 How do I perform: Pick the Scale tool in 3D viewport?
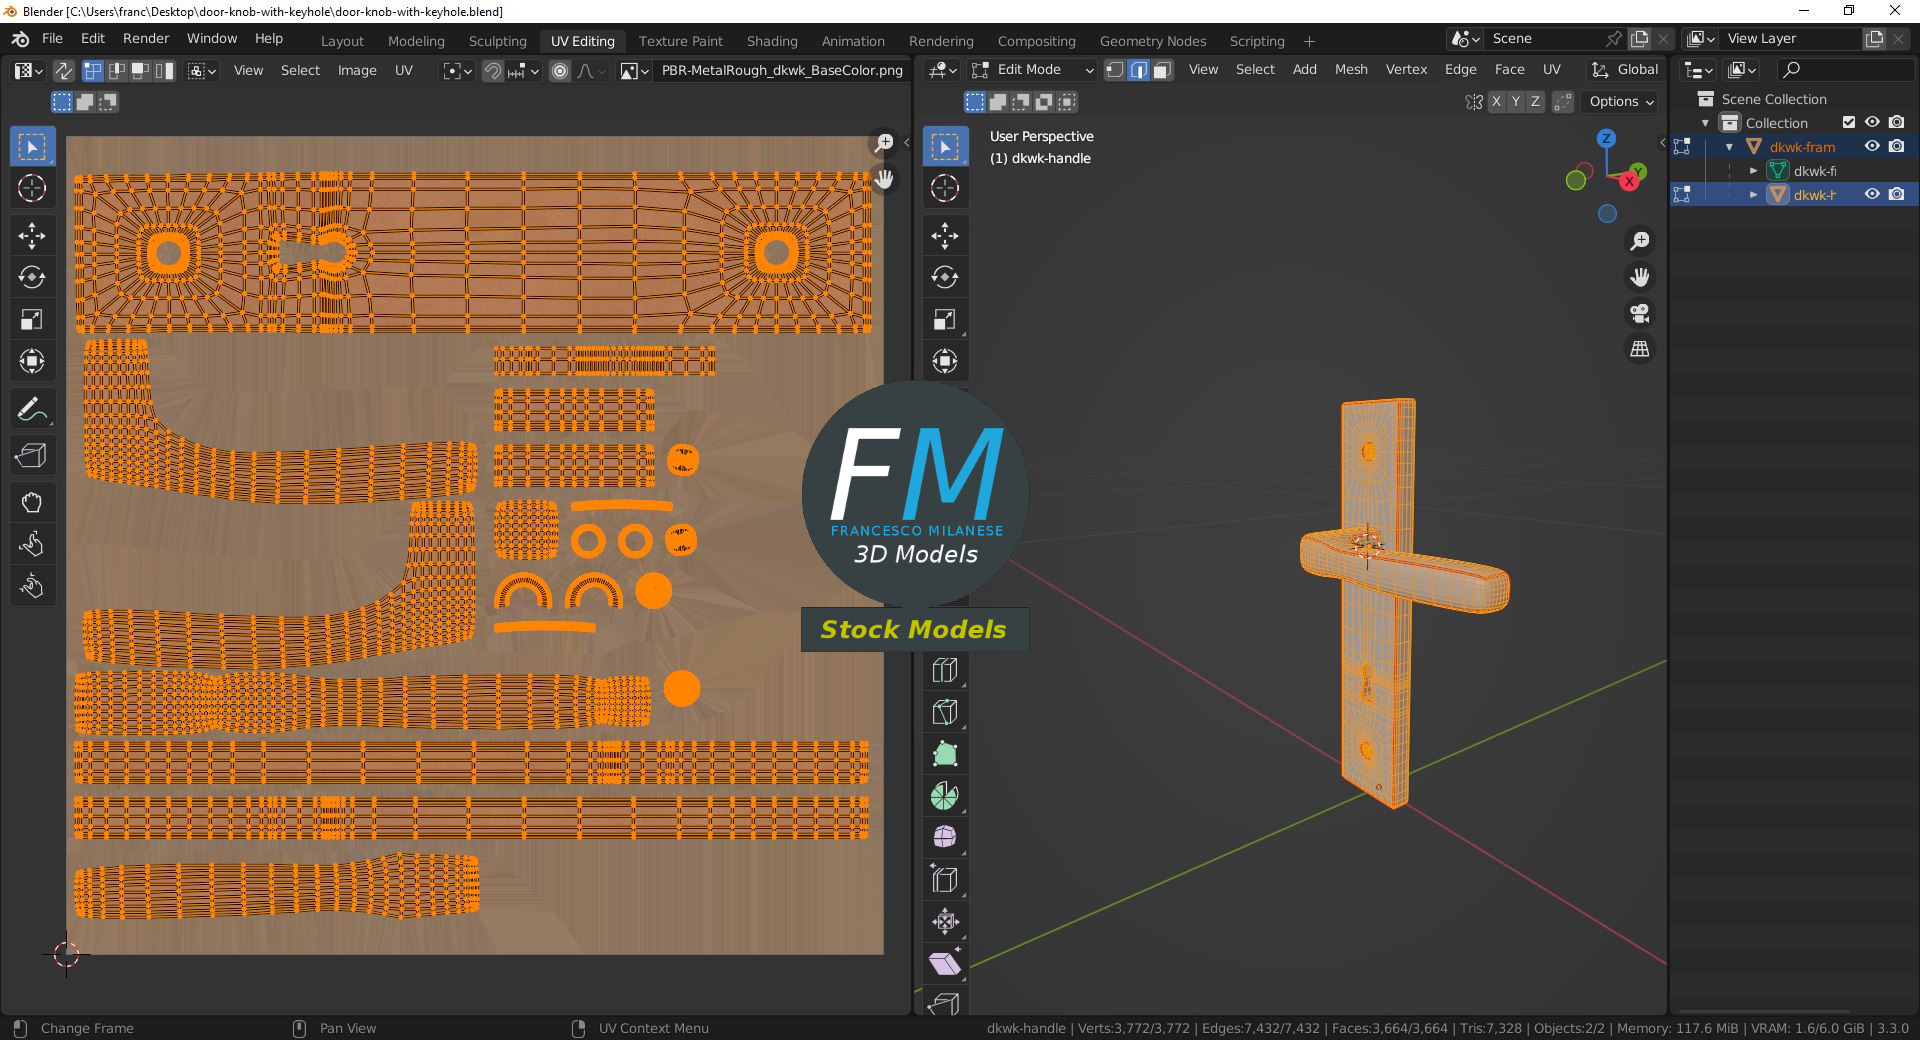pyautogui.click(x=945, y=319)
